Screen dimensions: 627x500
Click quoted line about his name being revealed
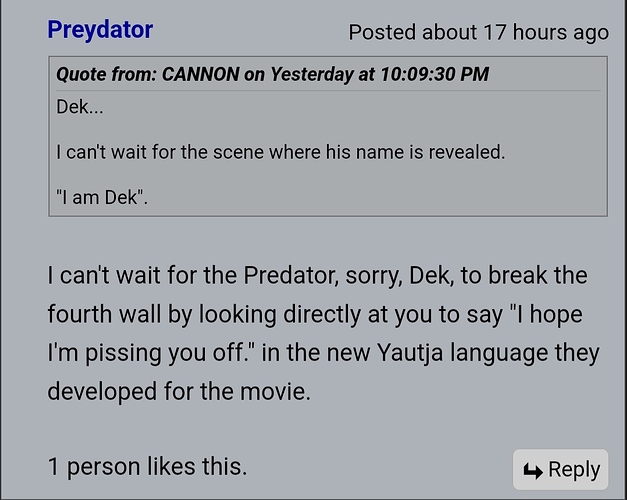pyautogui.click(x=281, y=152)
